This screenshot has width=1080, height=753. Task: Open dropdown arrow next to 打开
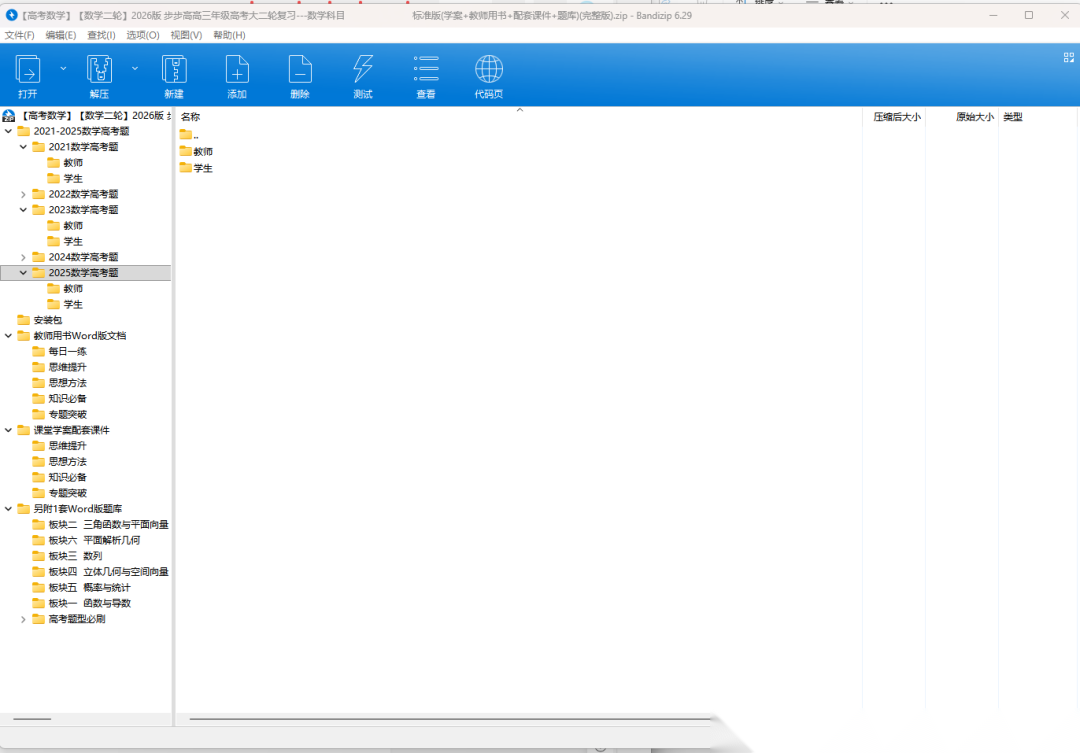pyautogui.click(x=63, y=68)
